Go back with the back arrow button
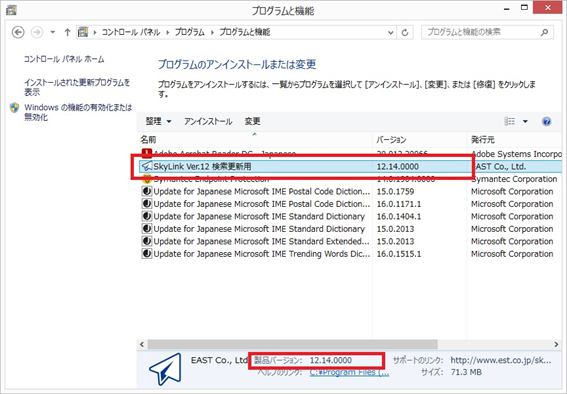Viewport: 567px width, 394px height. [18, 32]
